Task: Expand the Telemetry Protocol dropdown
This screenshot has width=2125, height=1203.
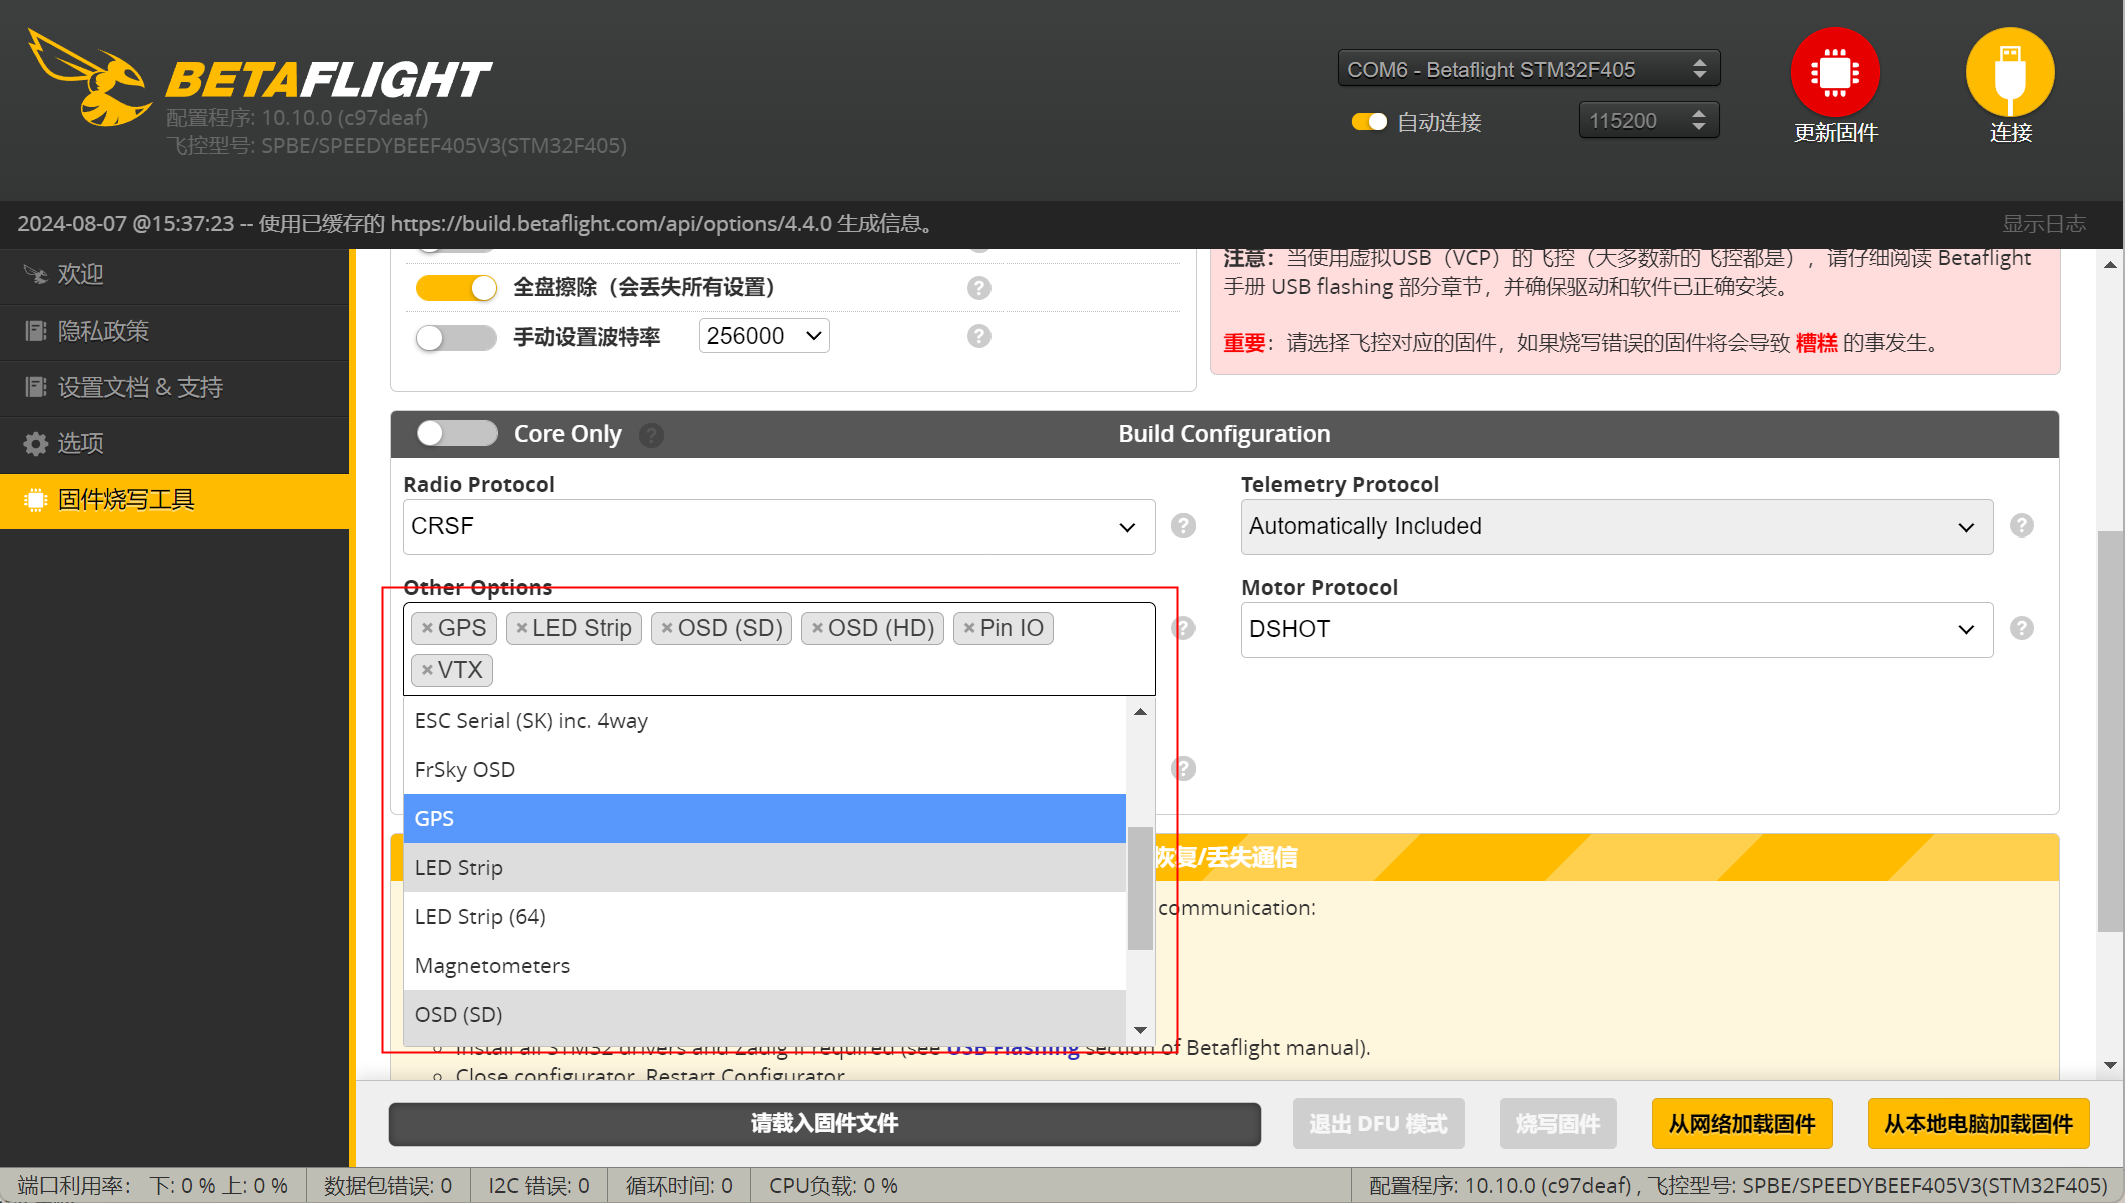Action: pos(1617,526)
